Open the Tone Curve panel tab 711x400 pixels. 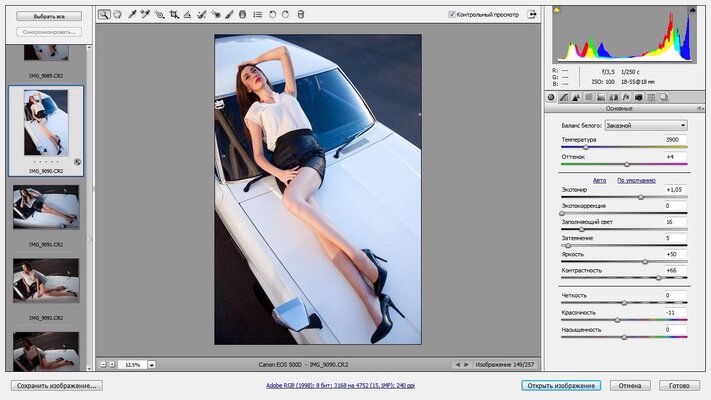[x=564, y=97]
